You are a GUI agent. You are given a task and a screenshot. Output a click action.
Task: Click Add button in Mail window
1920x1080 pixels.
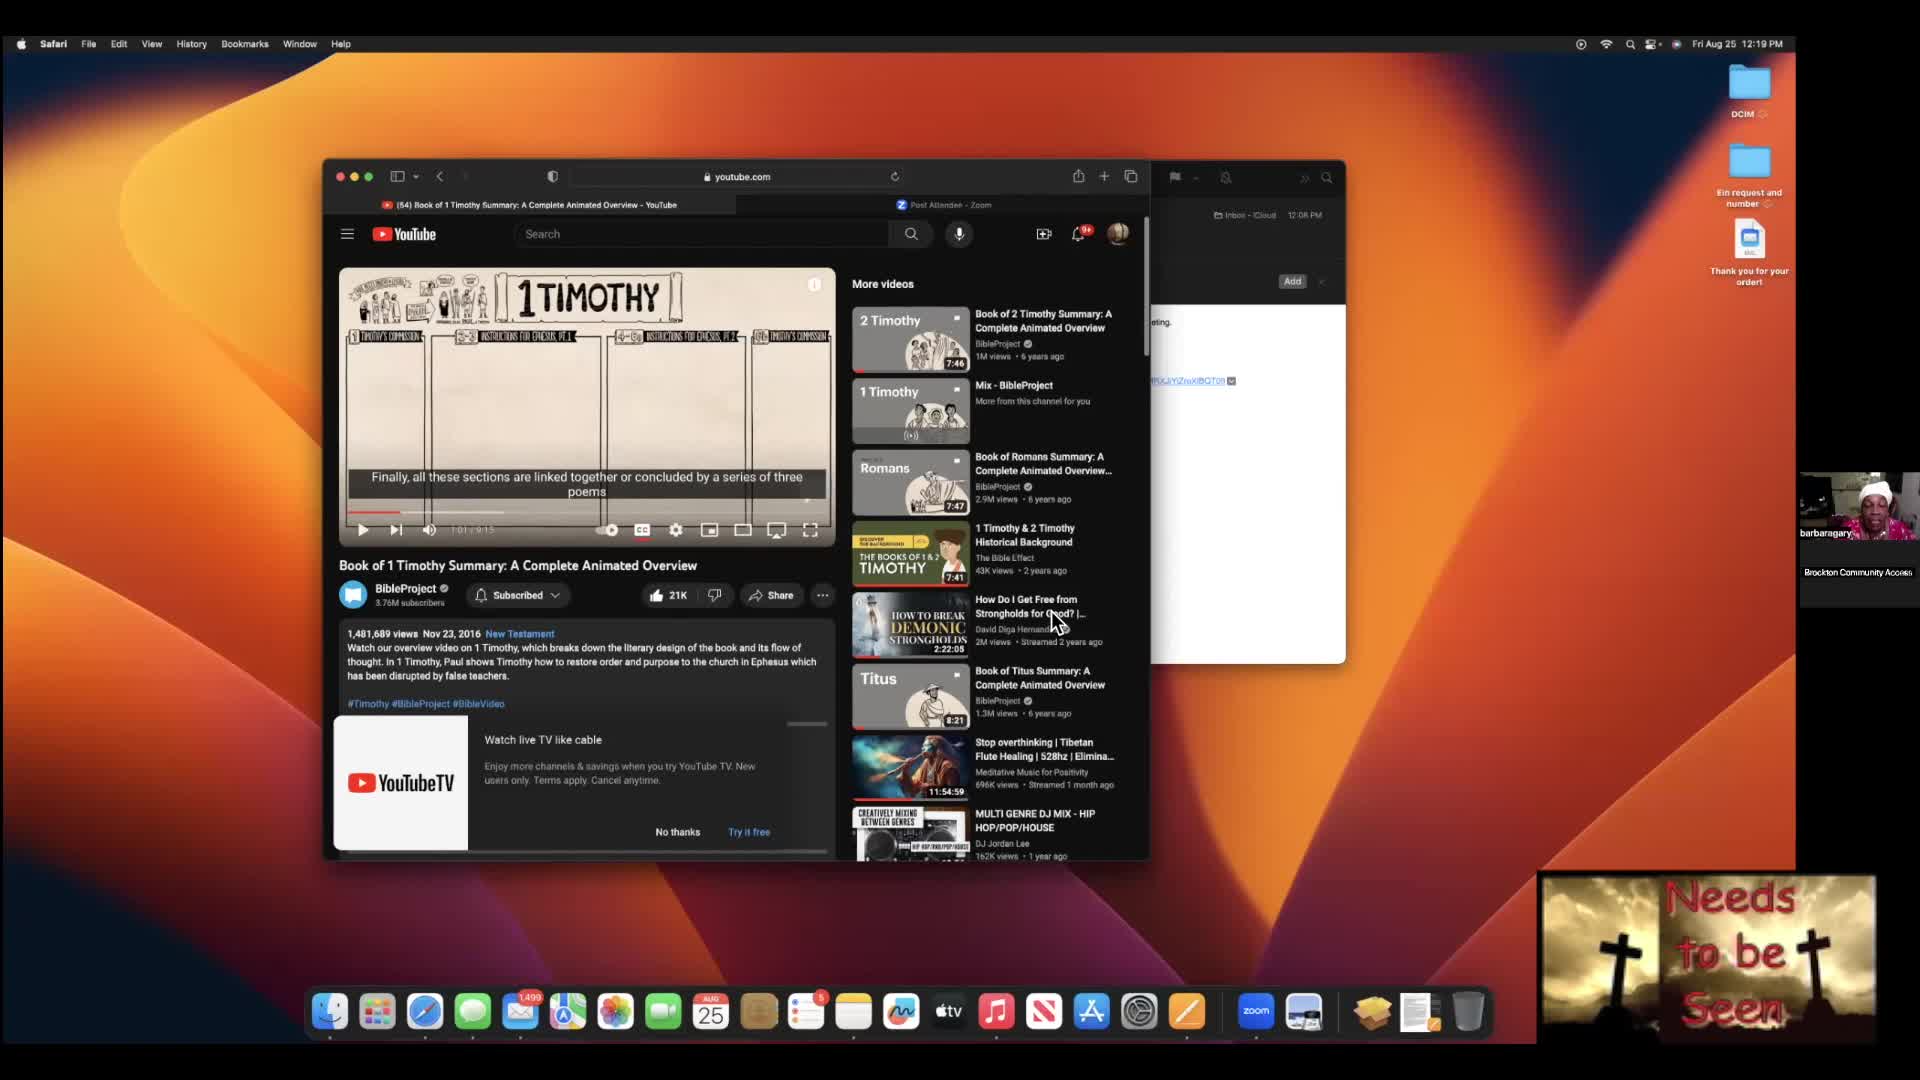click(x=1292, y=282)
